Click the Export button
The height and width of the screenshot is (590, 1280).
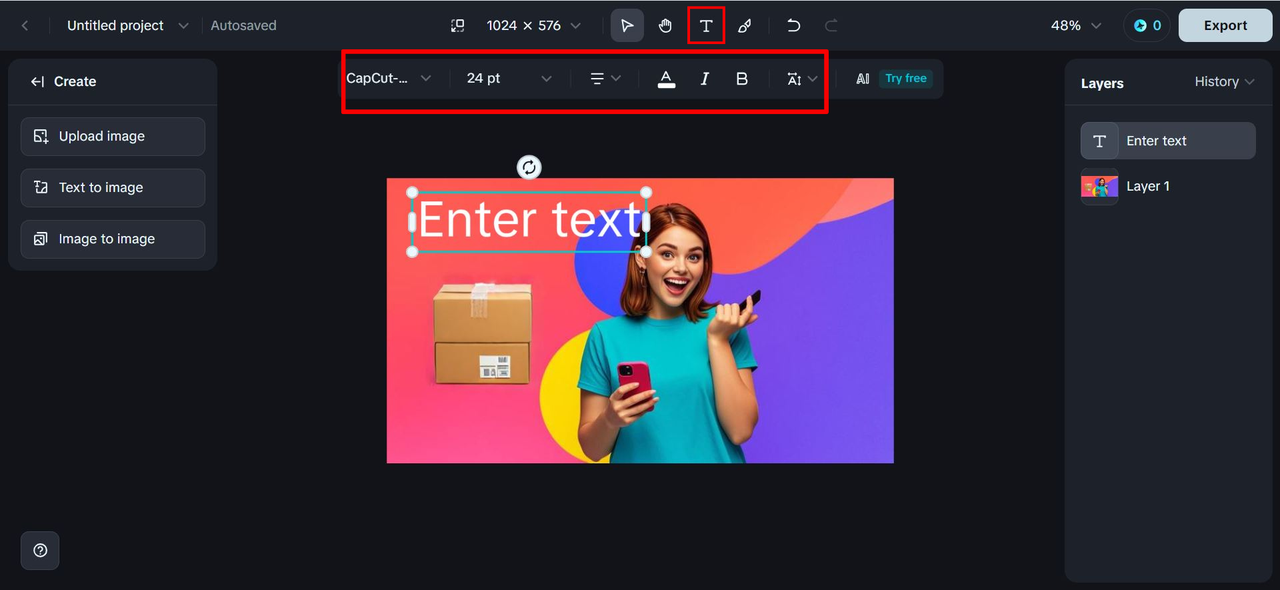tap(1225, 26)
